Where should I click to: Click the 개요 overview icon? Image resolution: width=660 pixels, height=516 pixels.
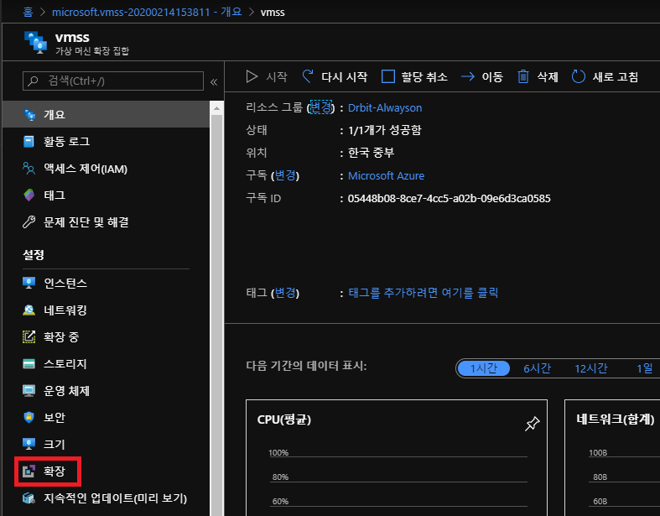tap(29, 114)
